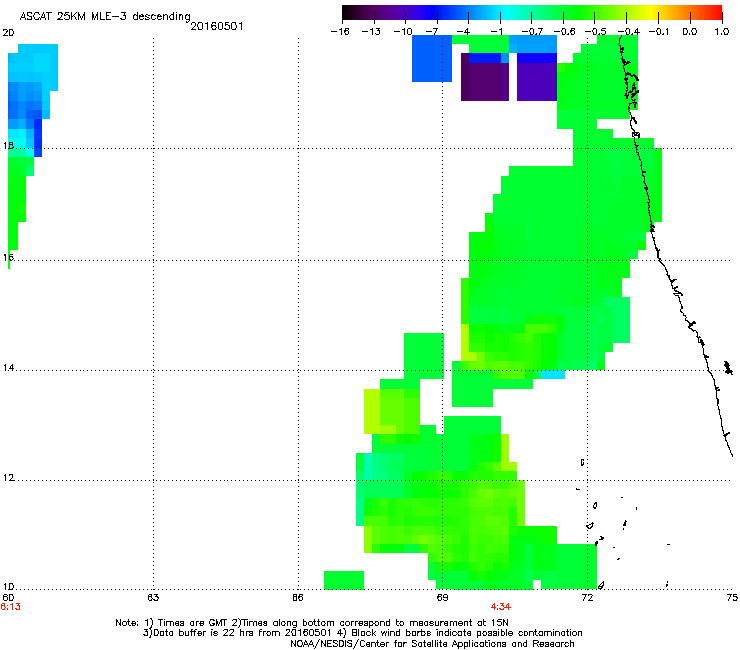Click the '-0.5' color bar label
The height and width of the screenshot is (650, 740).
click(x=596, y=32)
